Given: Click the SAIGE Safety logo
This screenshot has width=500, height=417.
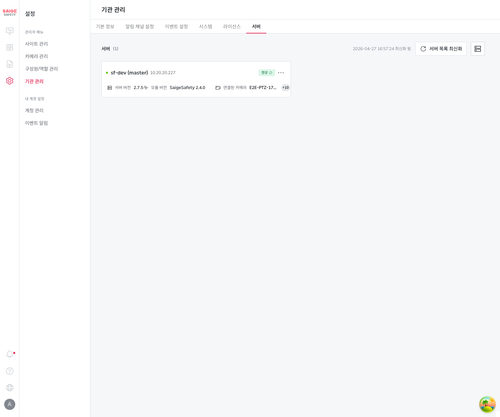Looking at the screenshot, I should click(9, 12).
